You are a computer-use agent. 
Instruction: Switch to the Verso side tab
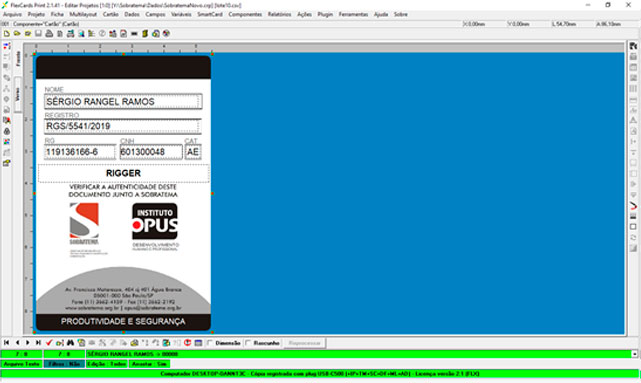pos(18,94)
